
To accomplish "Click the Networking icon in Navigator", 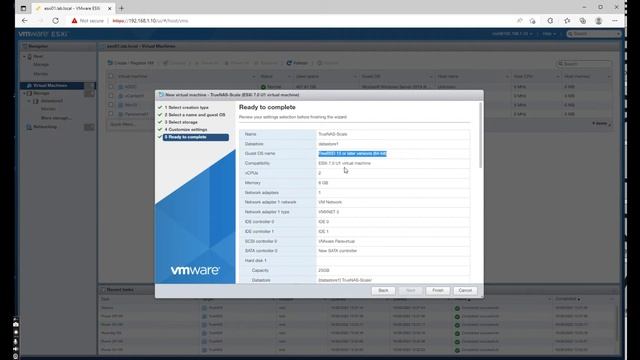I will point(29,127).
